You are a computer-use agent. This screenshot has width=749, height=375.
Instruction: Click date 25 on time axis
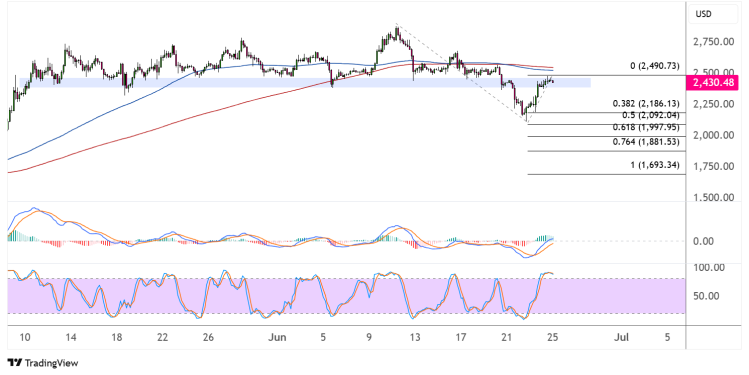pos(552,337)
